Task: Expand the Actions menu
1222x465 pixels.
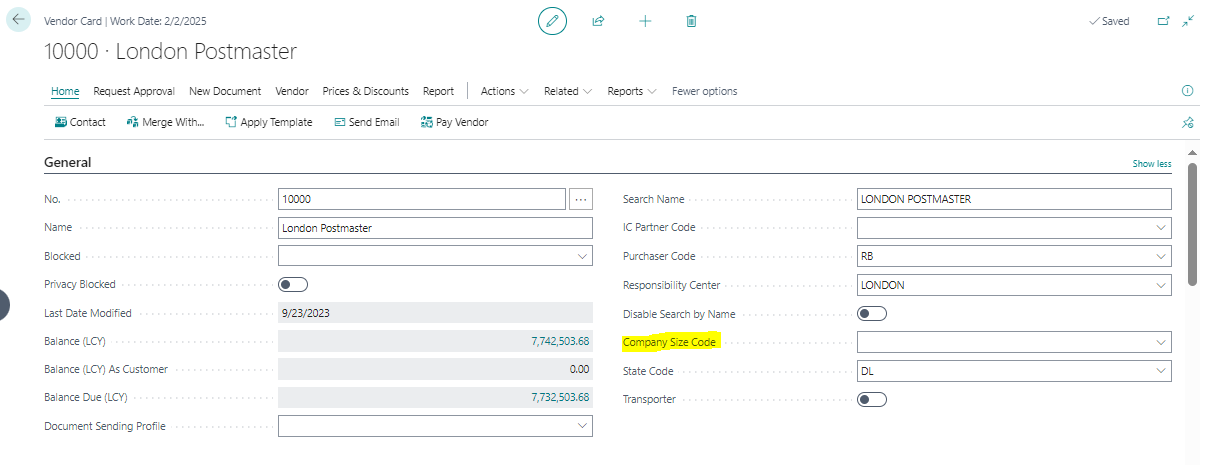Action: [x=504, y=91]
